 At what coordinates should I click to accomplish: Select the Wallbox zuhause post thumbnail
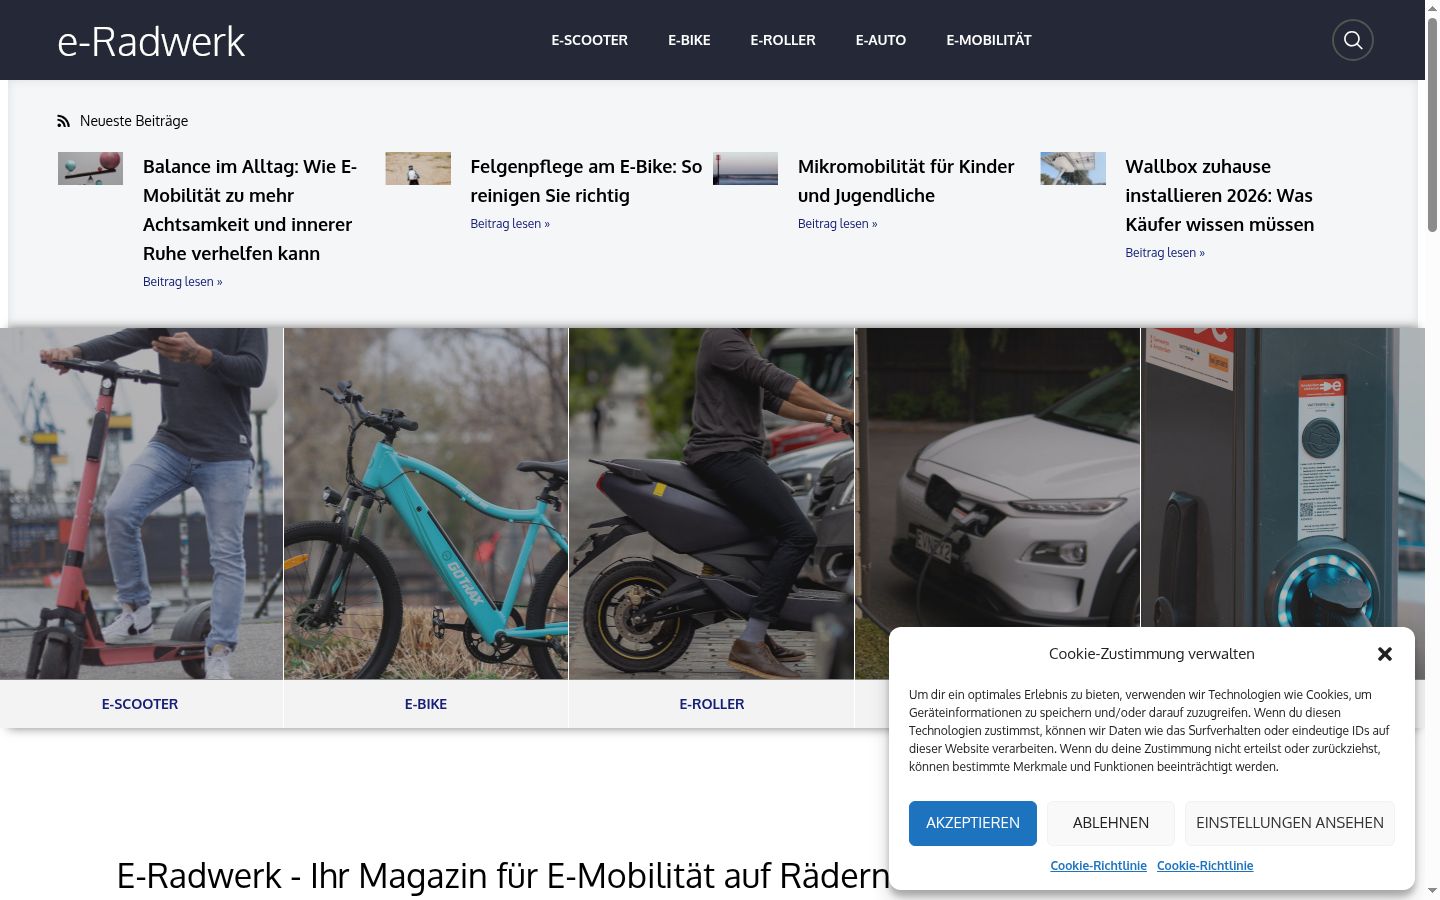tap(1073, 168)
